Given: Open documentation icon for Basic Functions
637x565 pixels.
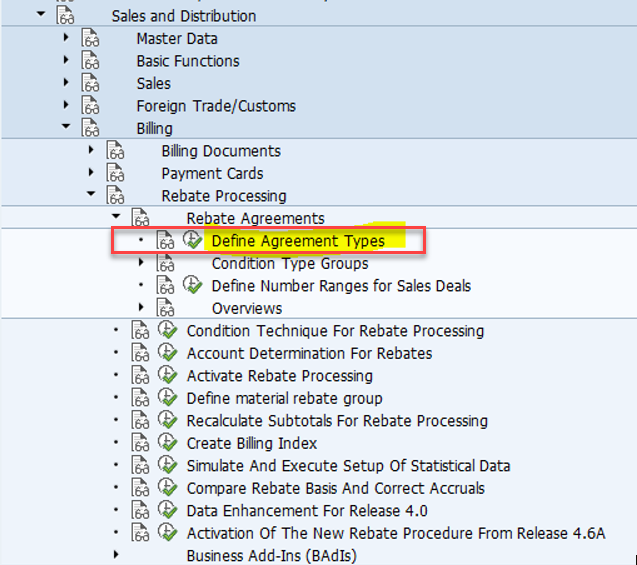Looking at the screenshot, I should (90, 60).
